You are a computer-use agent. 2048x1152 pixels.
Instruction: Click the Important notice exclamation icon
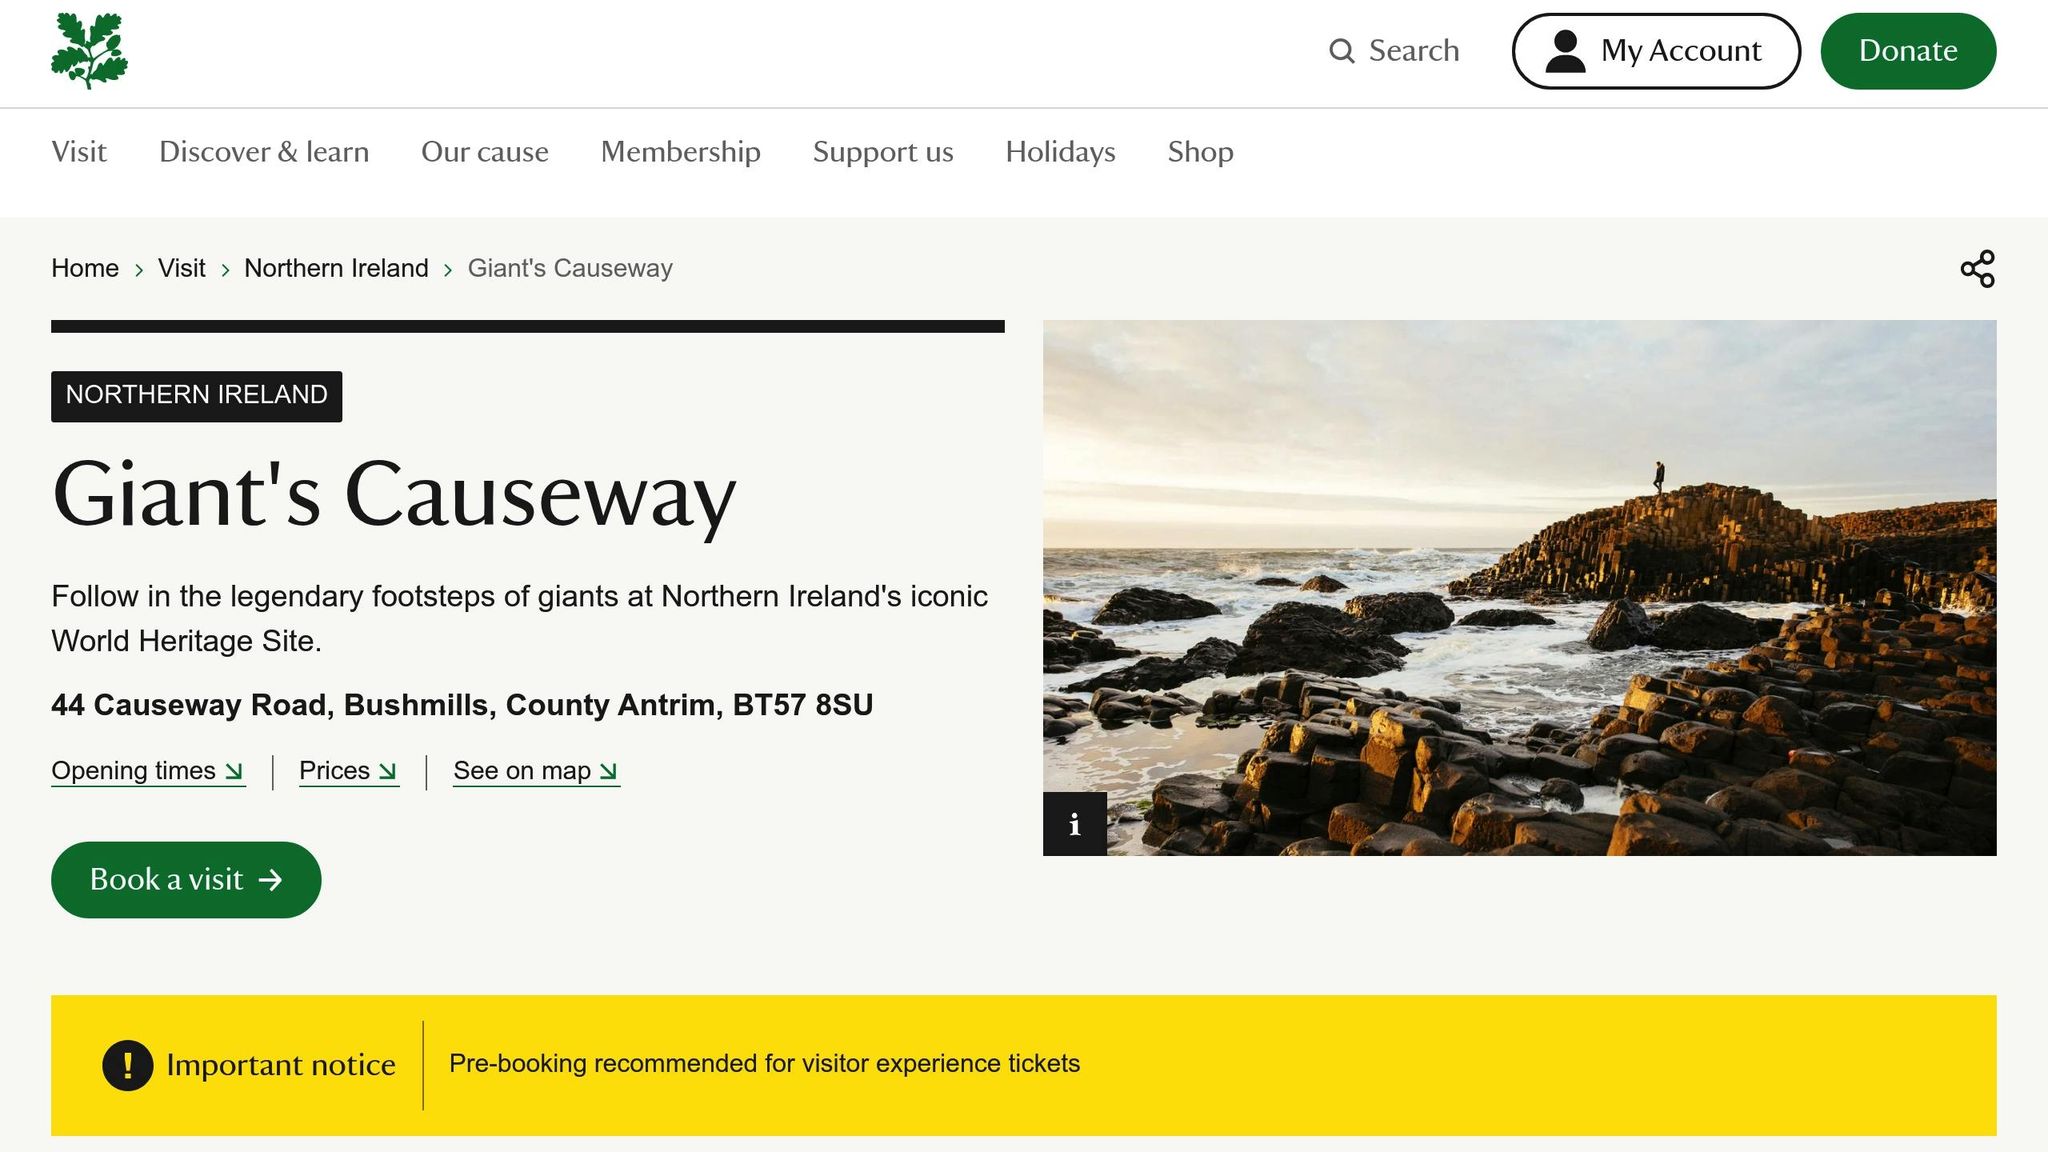tap(127, 1065)
